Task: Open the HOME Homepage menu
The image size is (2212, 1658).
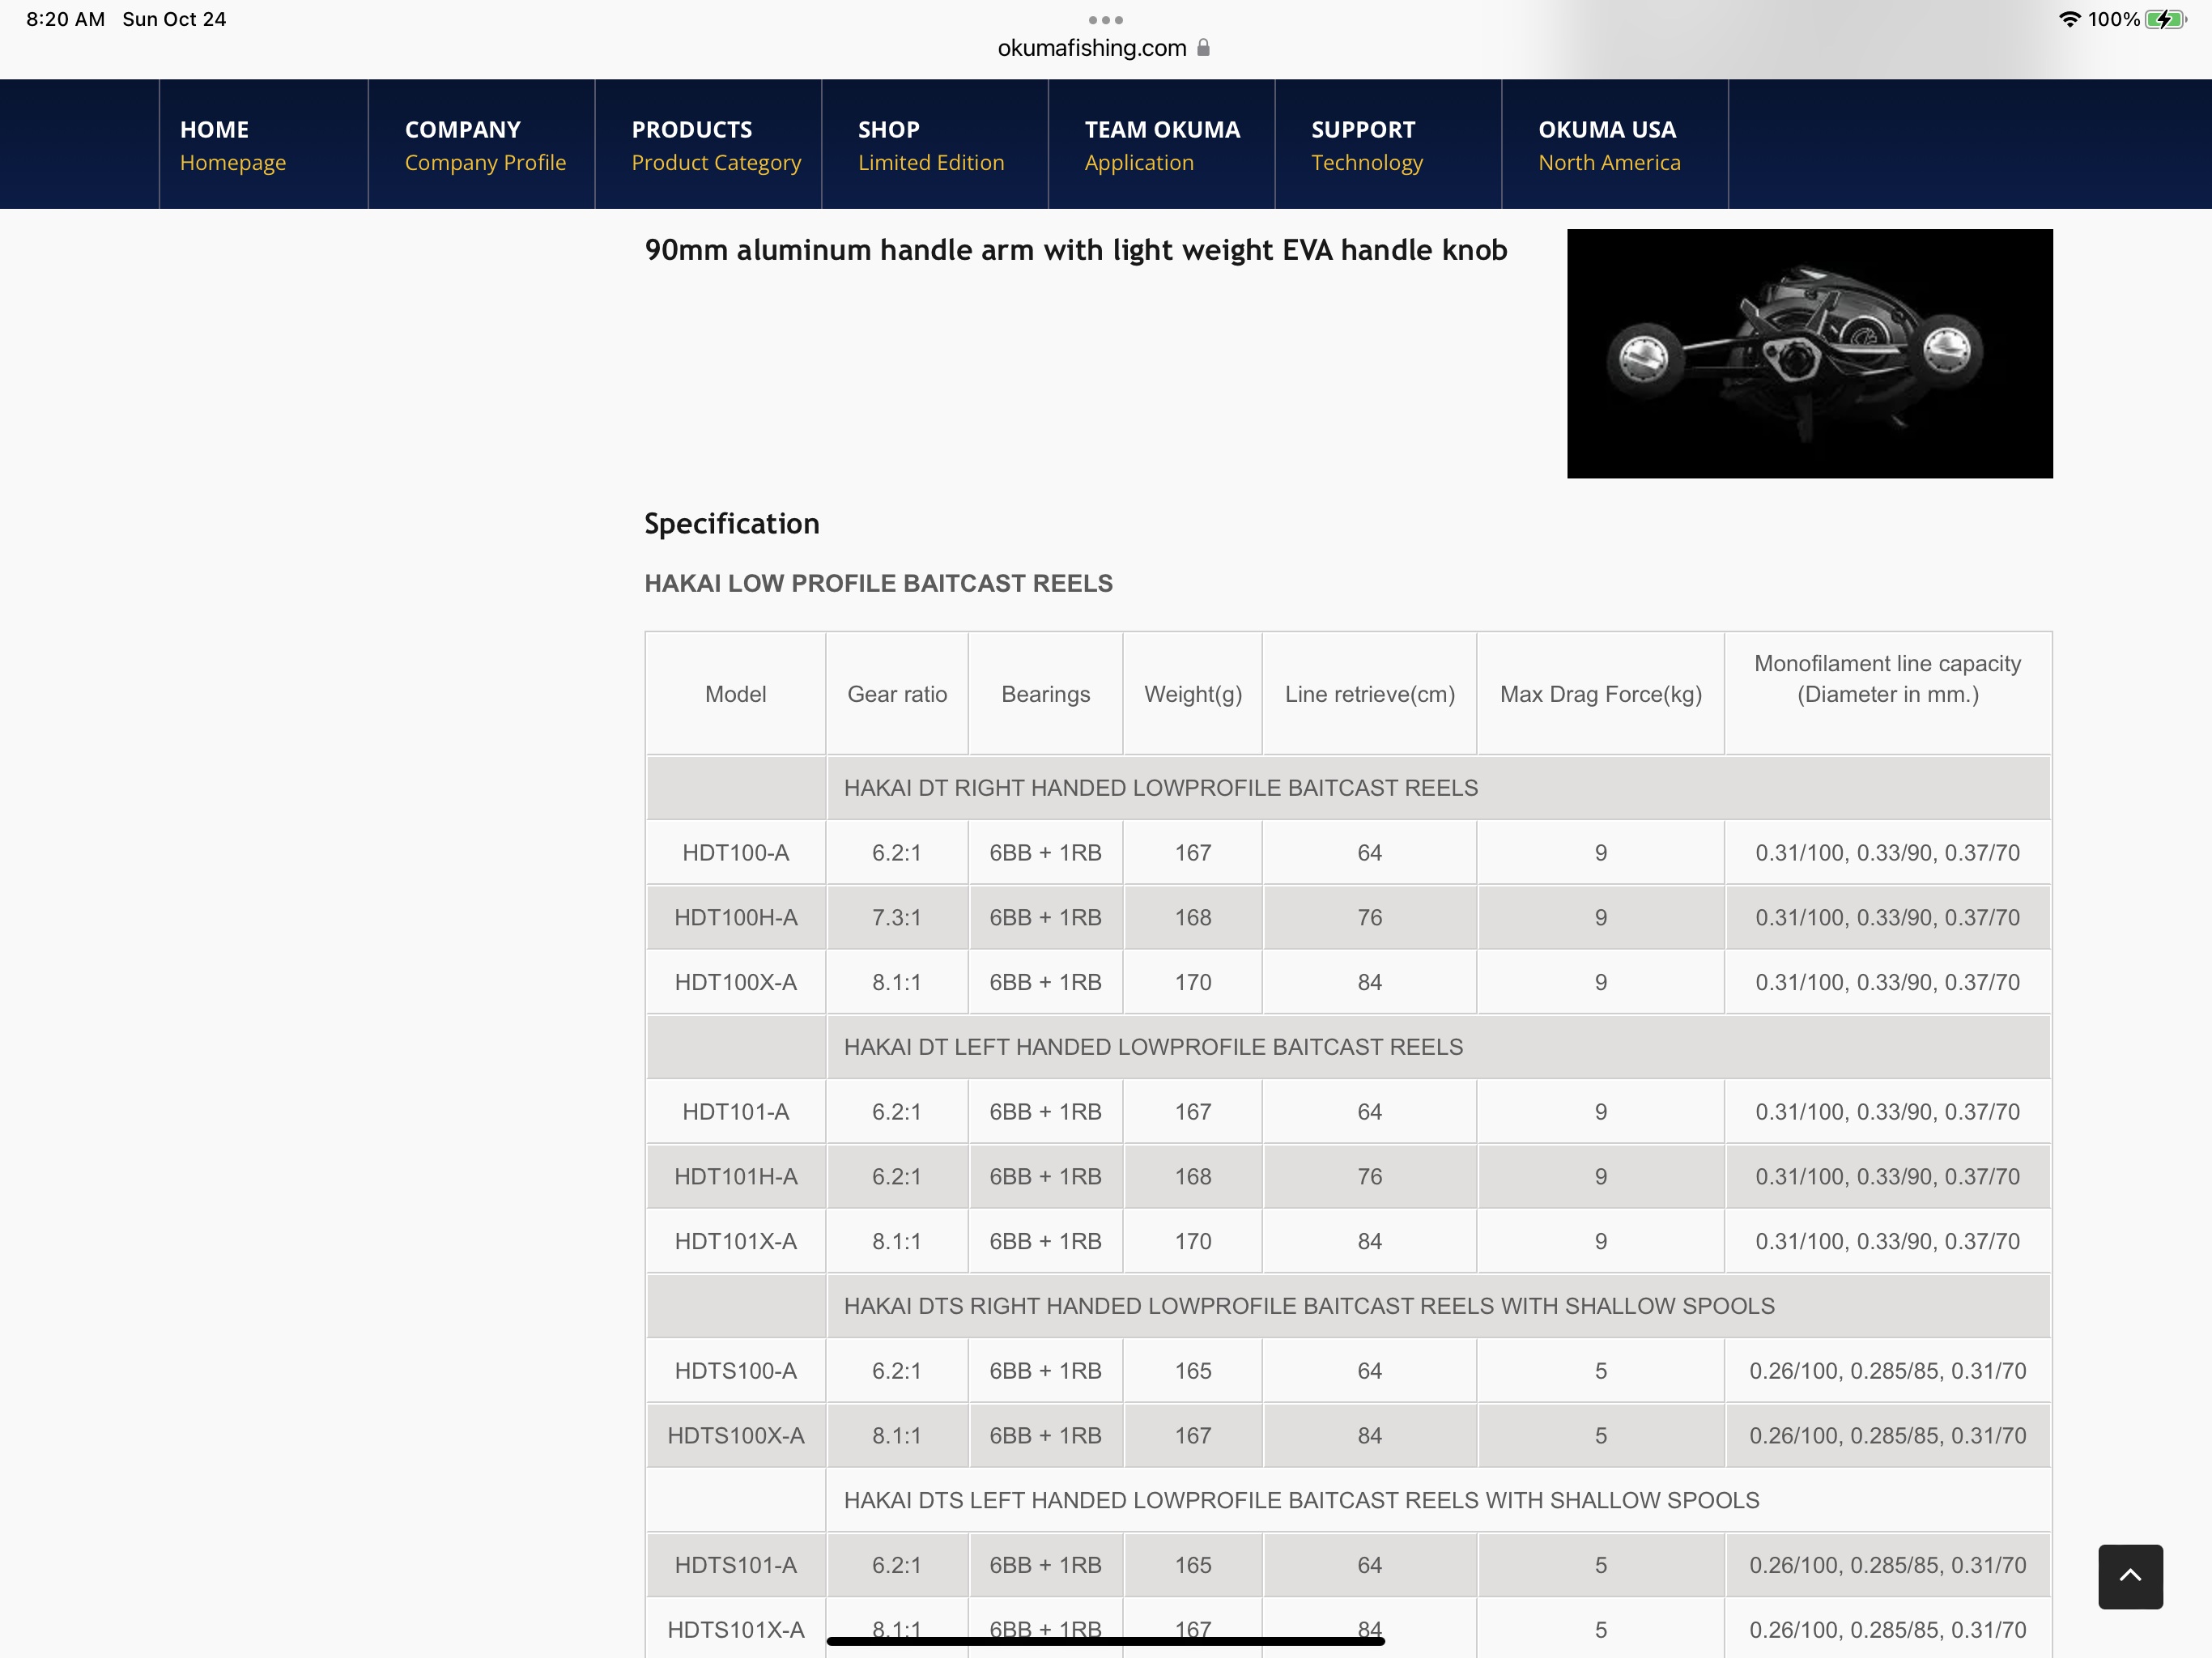Action: pyautogui.click(x=263, y=144)
